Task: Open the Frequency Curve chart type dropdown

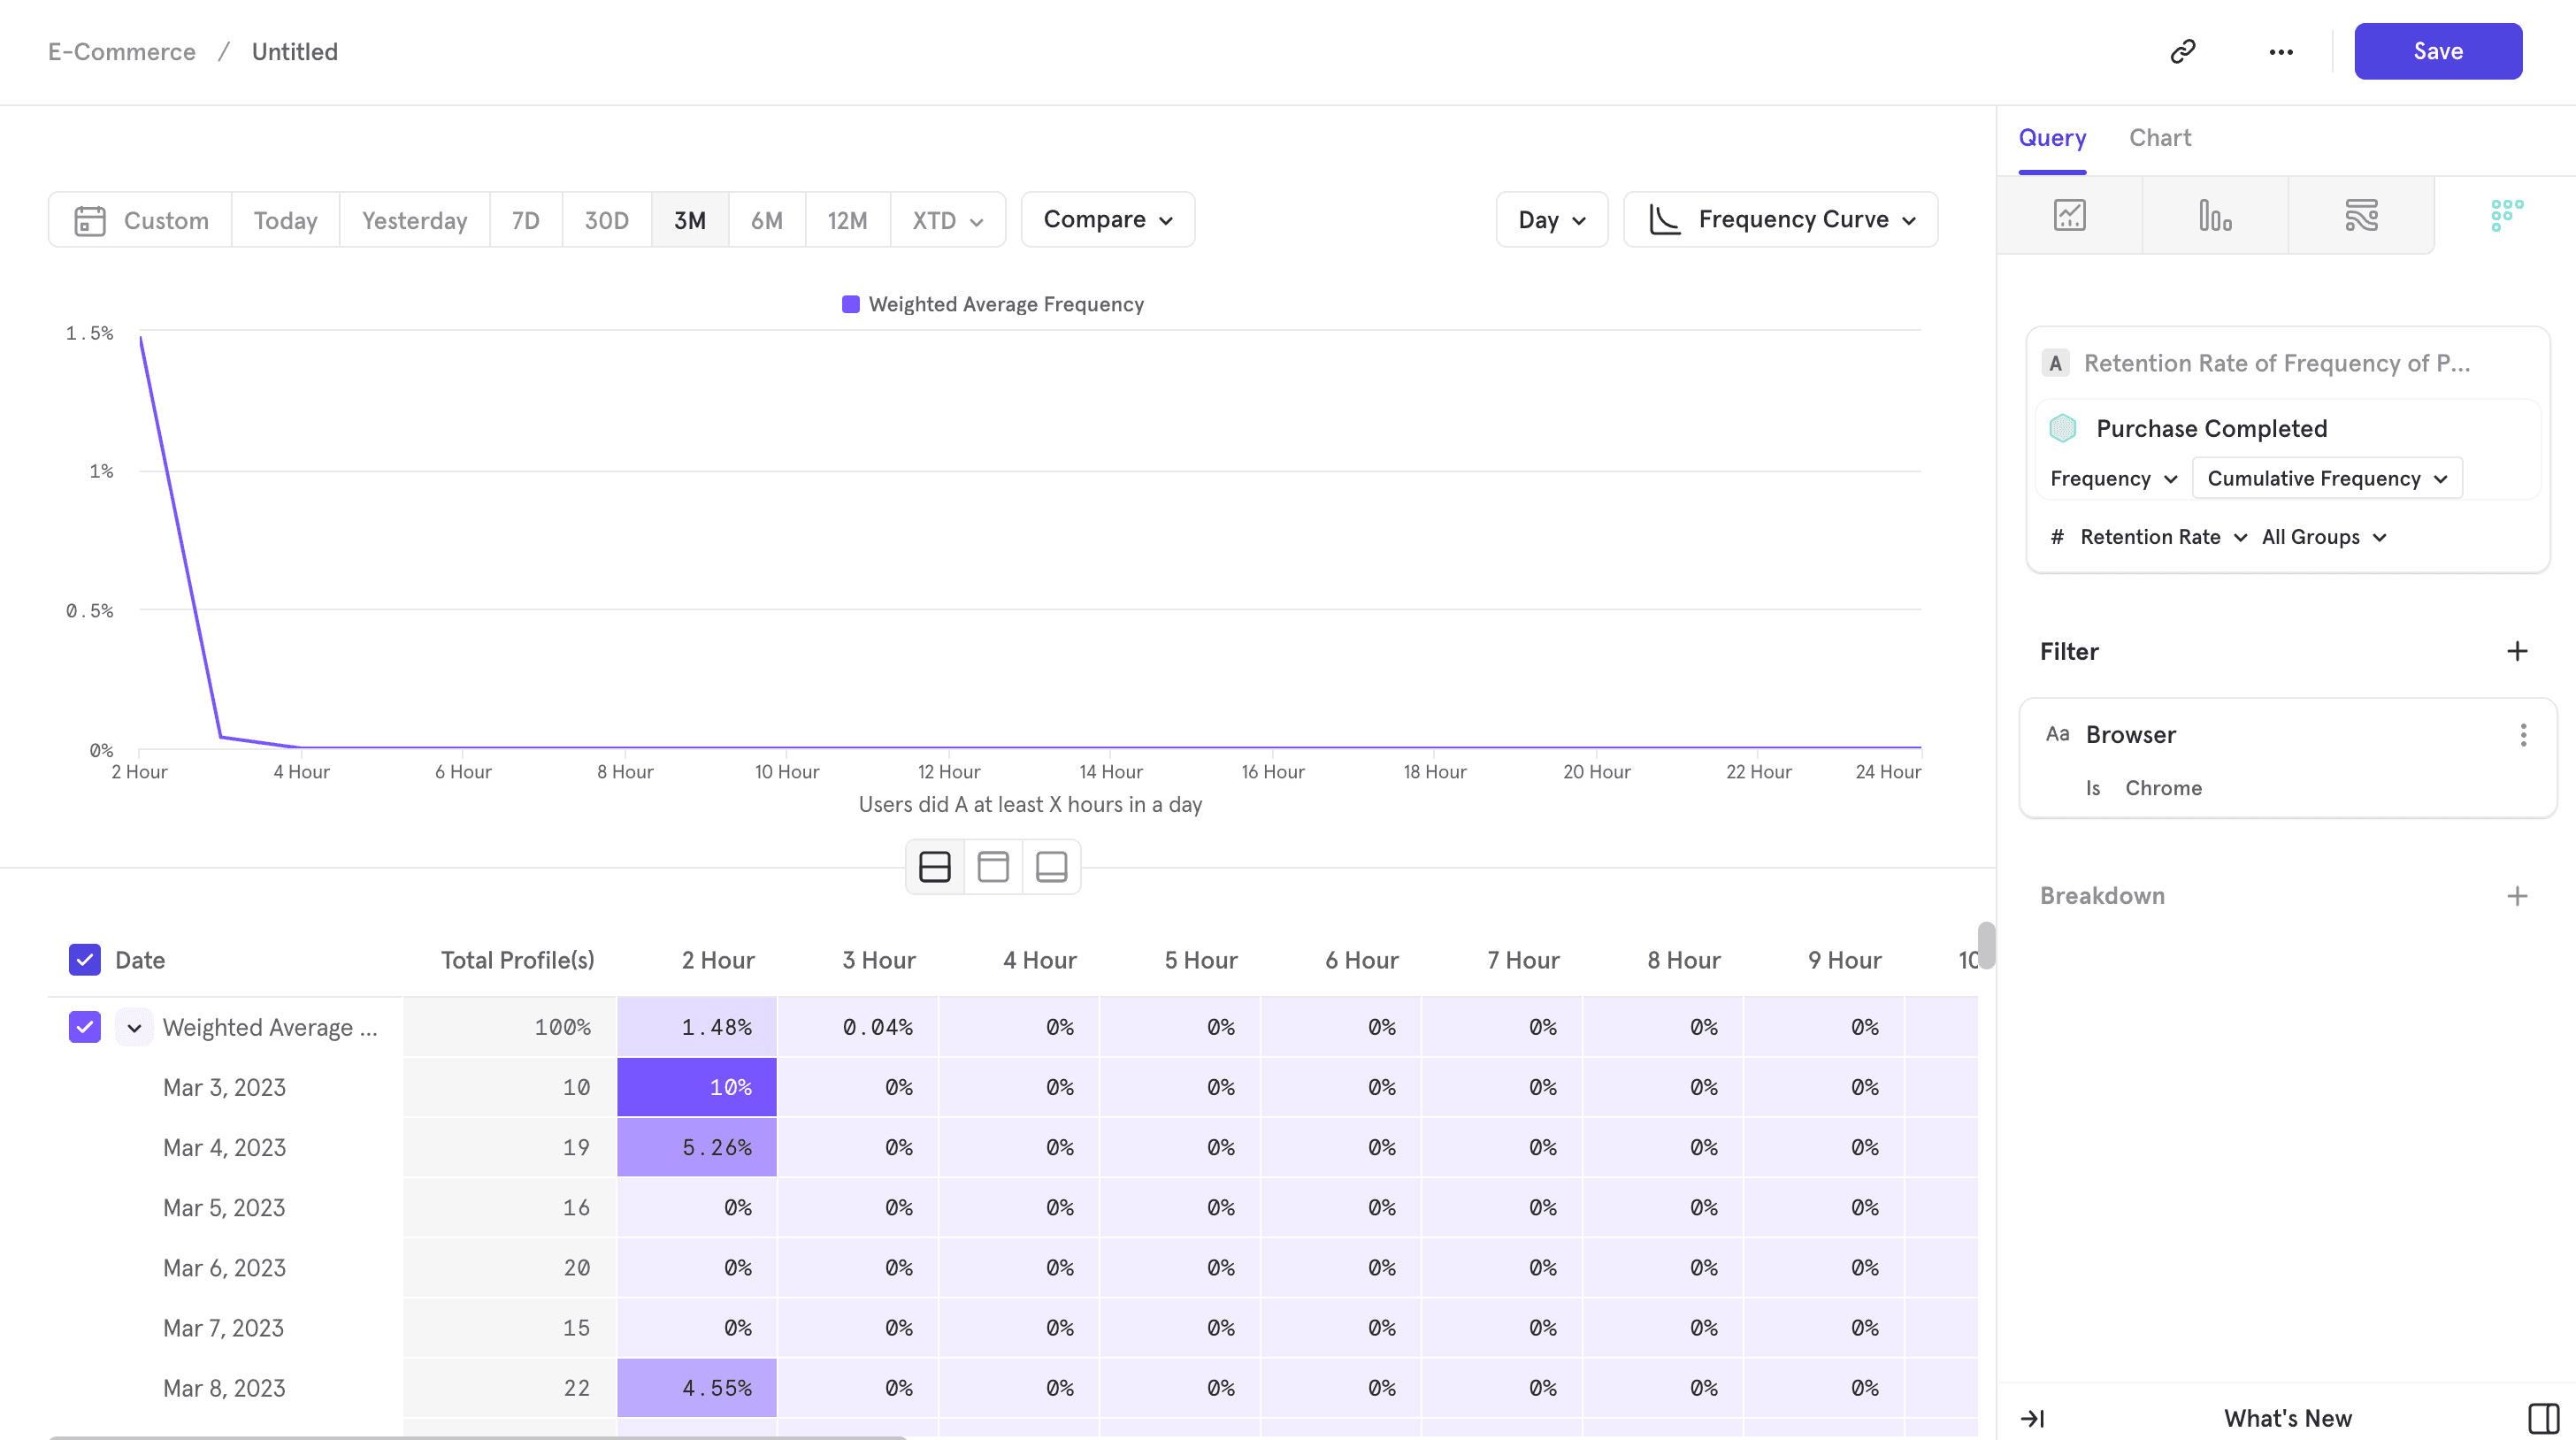Action: pos(1780,220)
